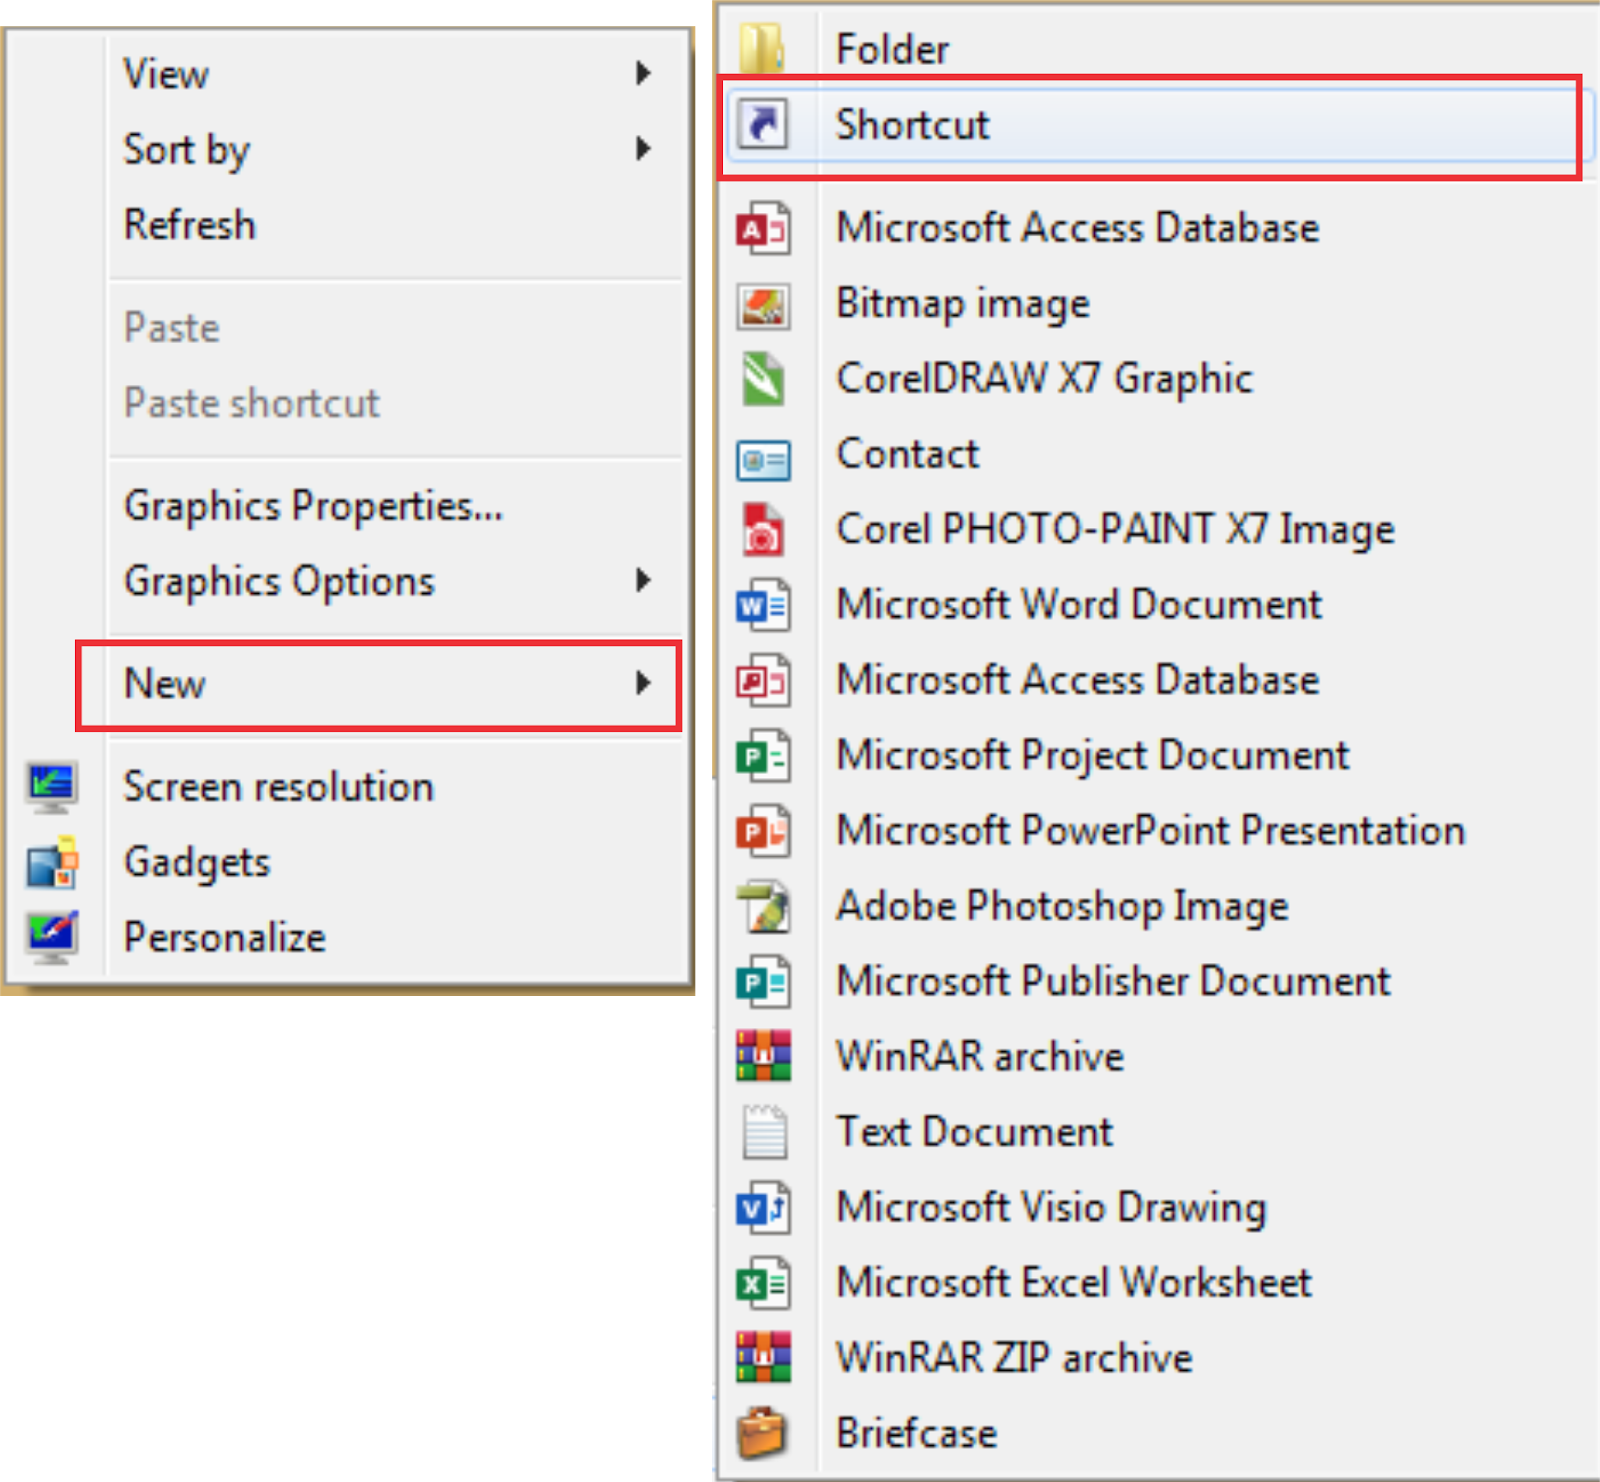Select the Corel PHOTO-PAINT X7 Image option
Image resolution: width=1600 pixels, height=1482 pixels.
coord(1113,529)
